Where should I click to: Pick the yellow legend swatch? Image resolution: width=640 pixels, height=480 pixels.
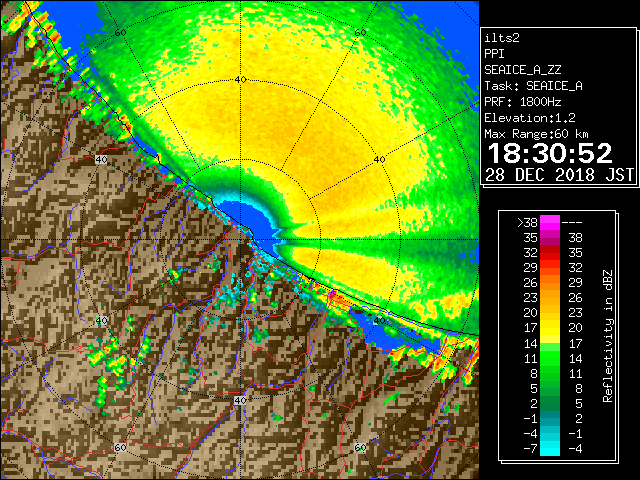point(550,328)
